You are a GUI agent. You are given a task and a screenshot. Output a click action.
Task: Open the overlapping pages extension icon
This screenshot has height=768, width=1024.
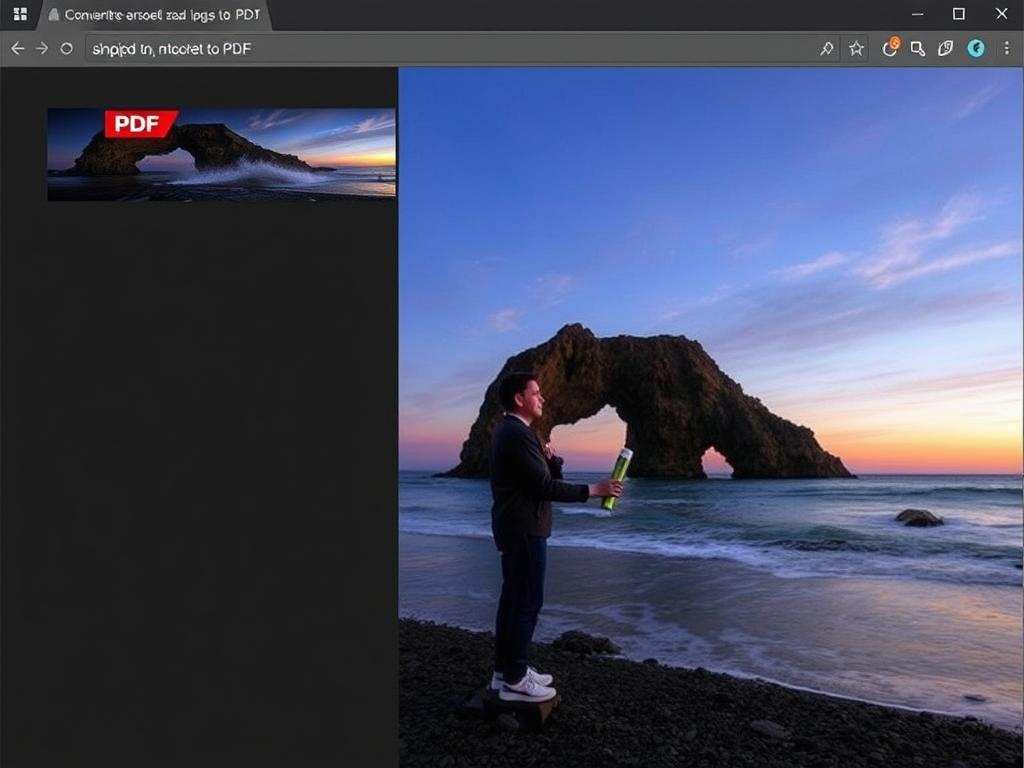pyautogui.click(x=946, y=48)
